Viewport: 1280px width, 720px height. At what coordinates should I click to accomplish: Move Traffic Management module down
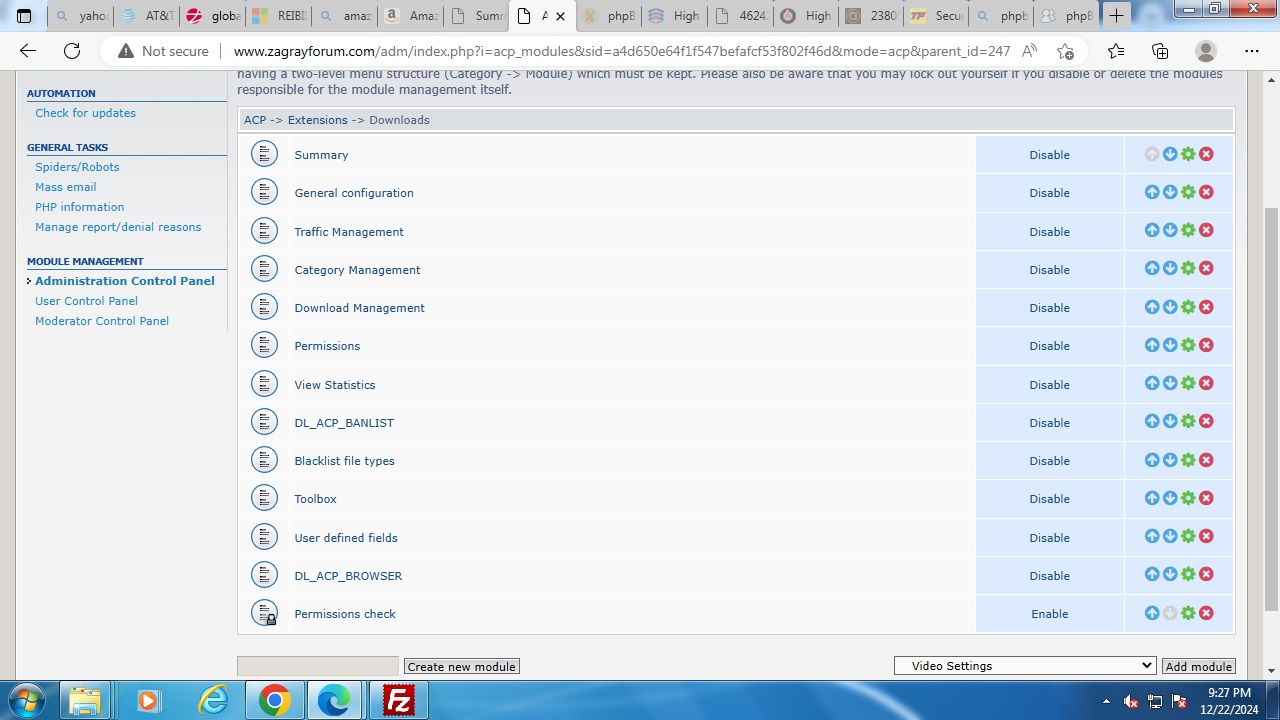click(1170, 231)
